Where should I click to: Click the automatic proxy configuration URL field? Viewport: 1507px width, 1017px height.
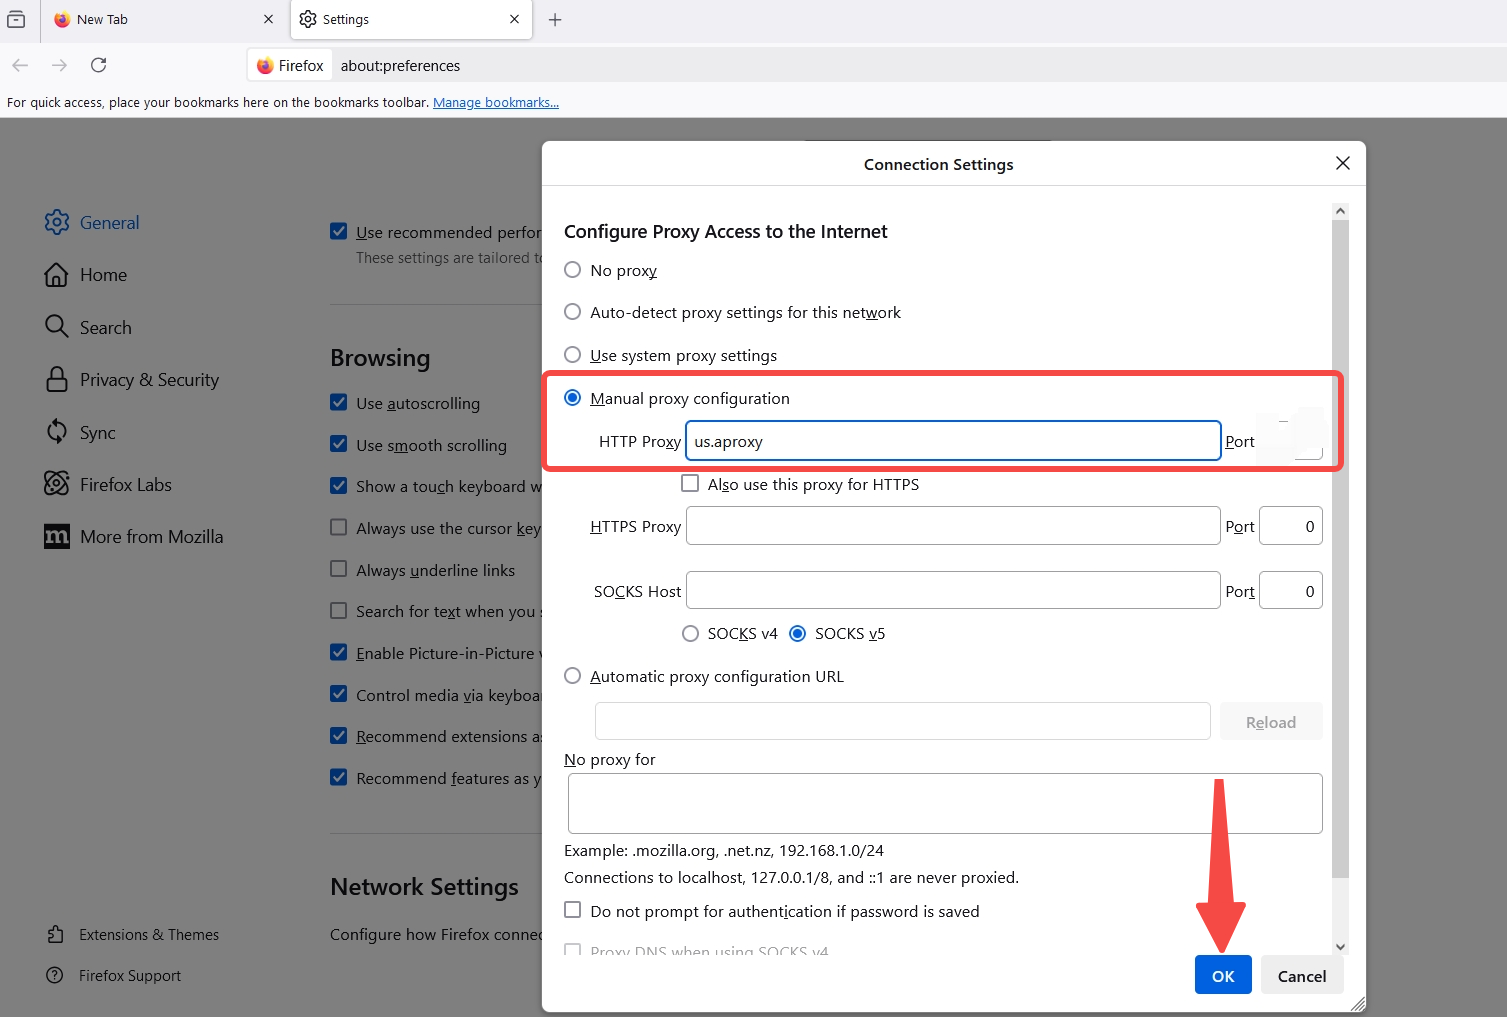coord(903,721)
